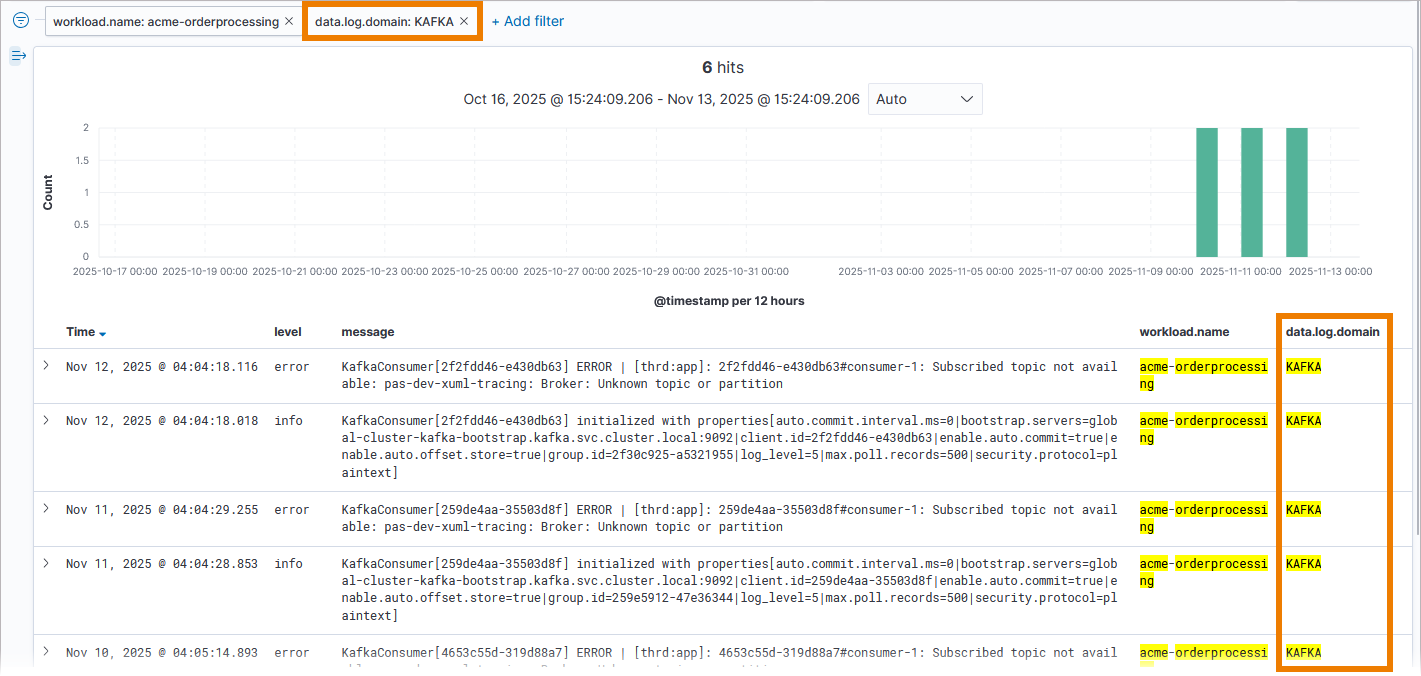The height and width of the screenshot is (676, 1421).
Task: Expand the Nov 12 04:04:18.116 log row
Action: (46, 366)
